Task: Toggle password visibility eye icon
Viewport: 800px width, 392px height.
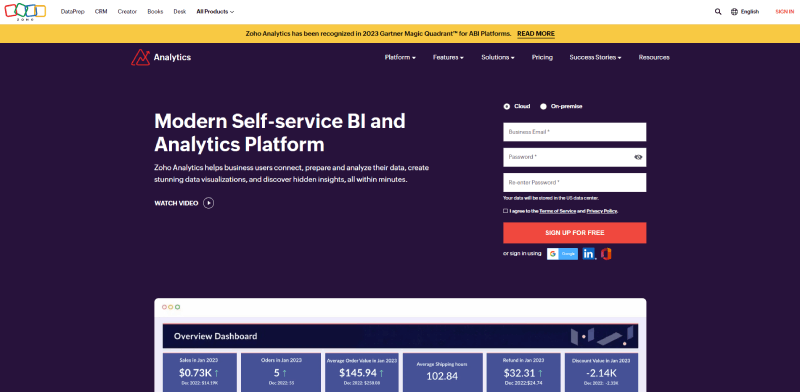Action: pyautogui.click(x=638, y=157)
